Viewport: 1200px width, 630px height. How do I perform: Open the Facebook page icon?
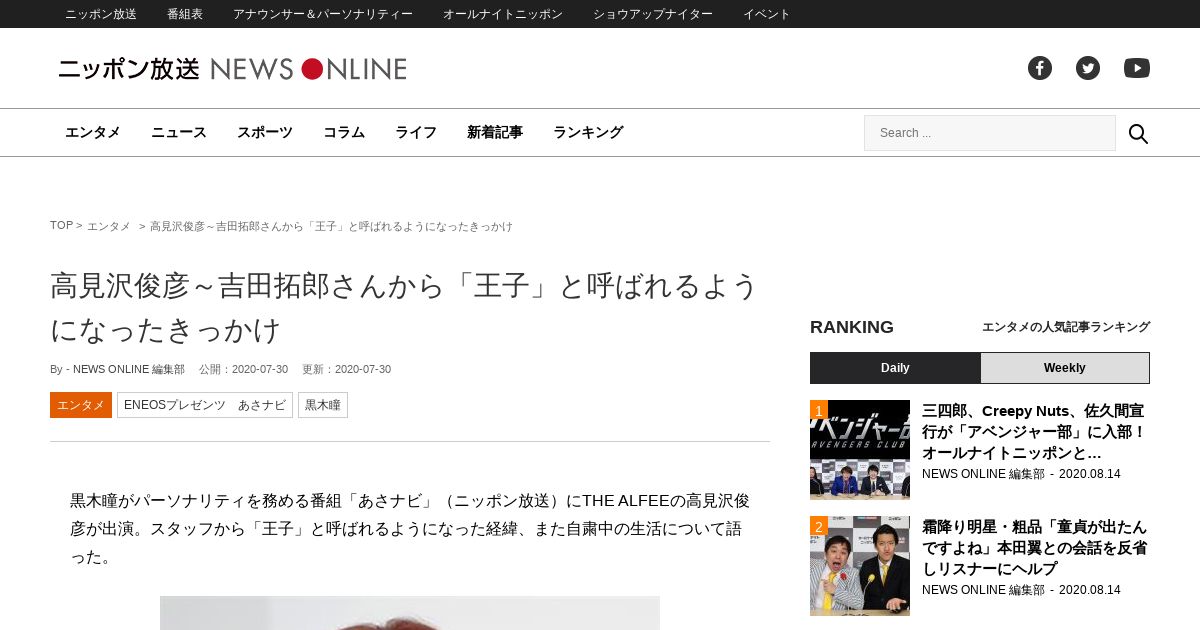tap(1040, 68)
